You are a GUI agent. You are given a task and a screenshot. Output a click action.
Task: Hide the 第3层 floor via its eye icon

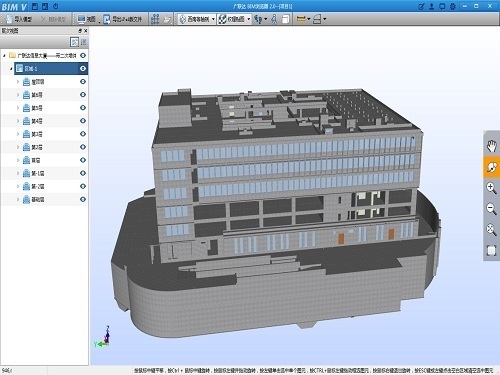click(83, 134)
